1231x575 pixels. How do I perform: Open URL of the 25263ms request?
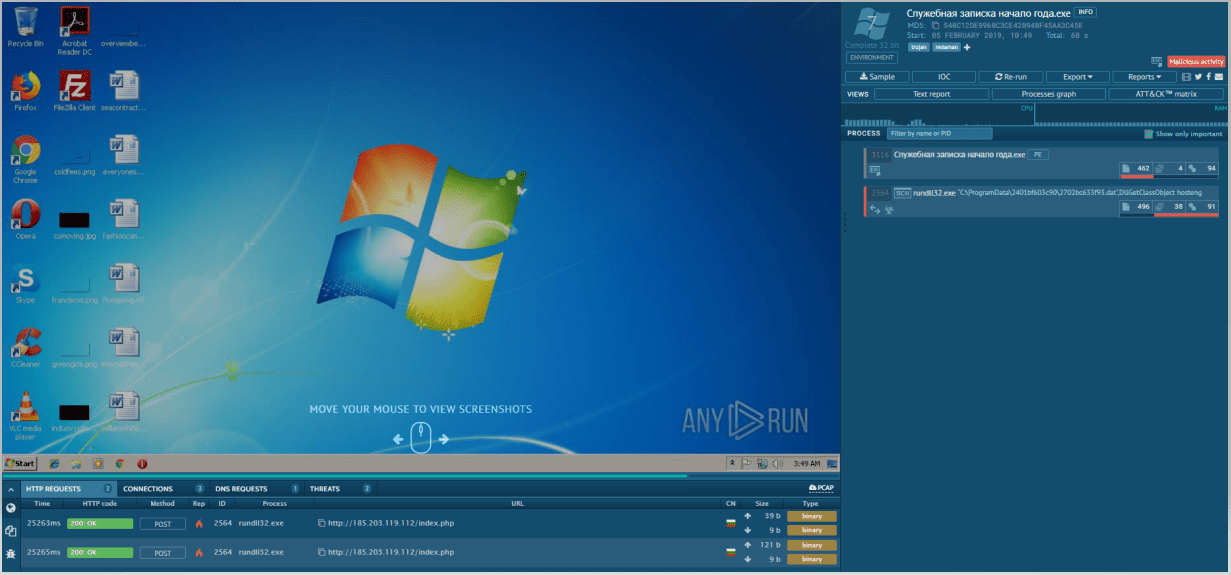pyautogui.click(x=390, y=523)
